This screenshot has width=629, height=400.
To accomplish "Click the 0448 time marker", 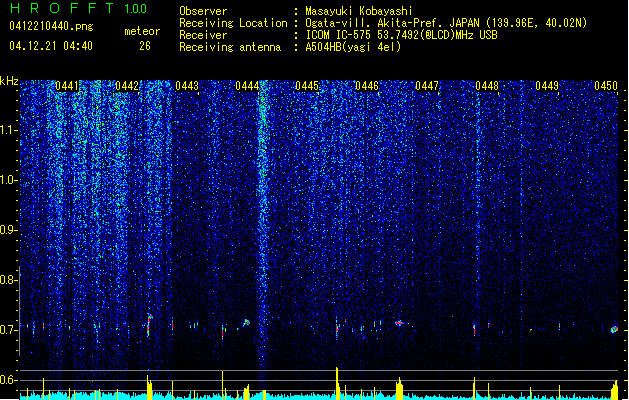I will [487, 86].
